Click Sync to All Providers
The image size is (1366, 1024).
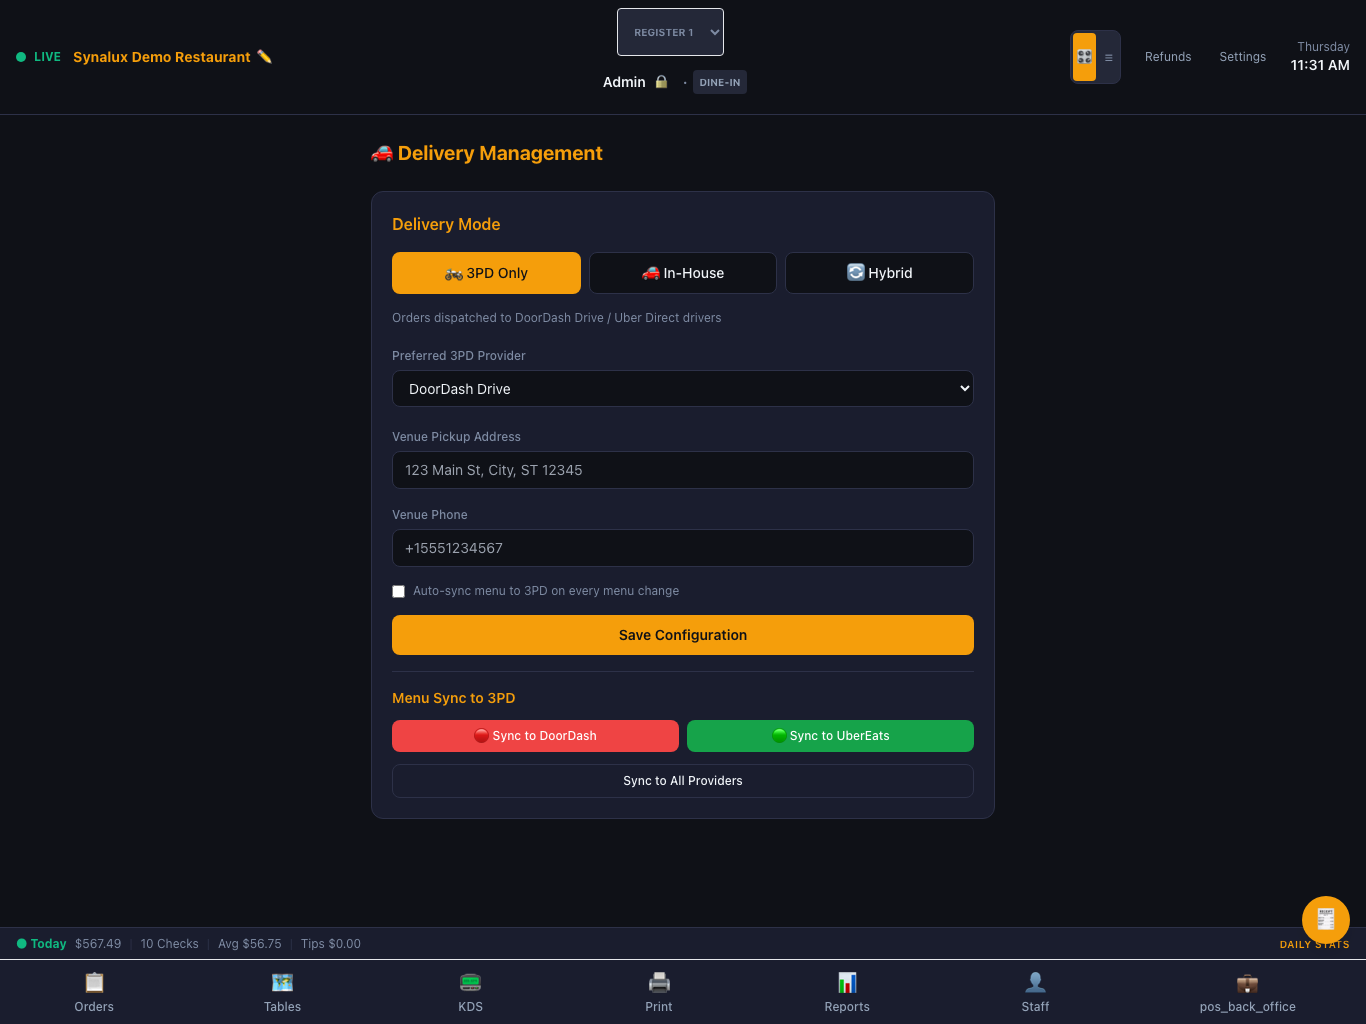click(x=683, y=781)
